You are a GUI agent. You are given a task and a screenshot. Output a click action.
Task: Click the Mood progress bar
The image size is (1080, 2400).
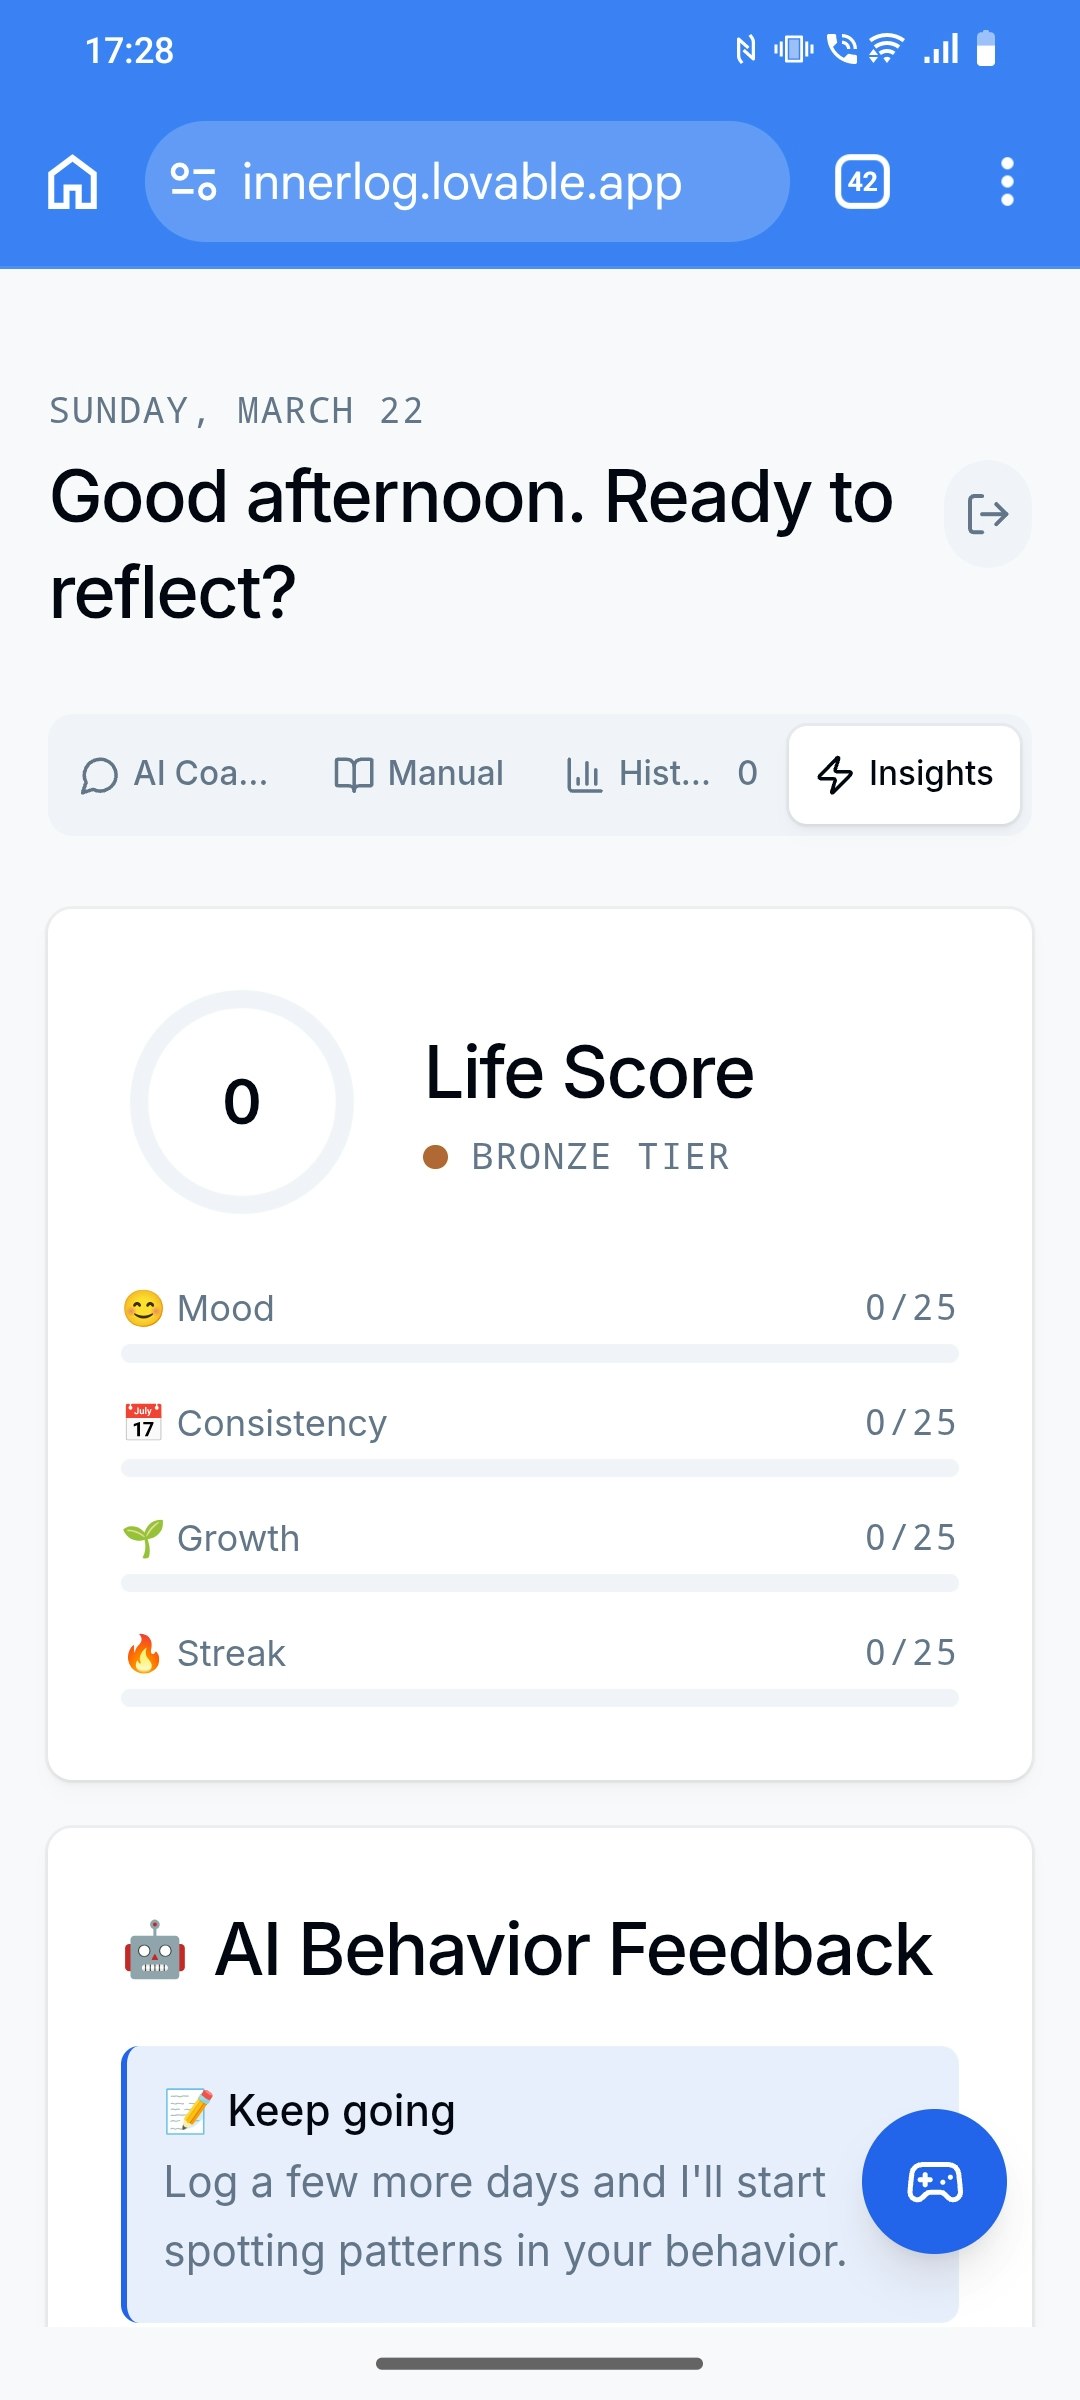click(540, 1353)
